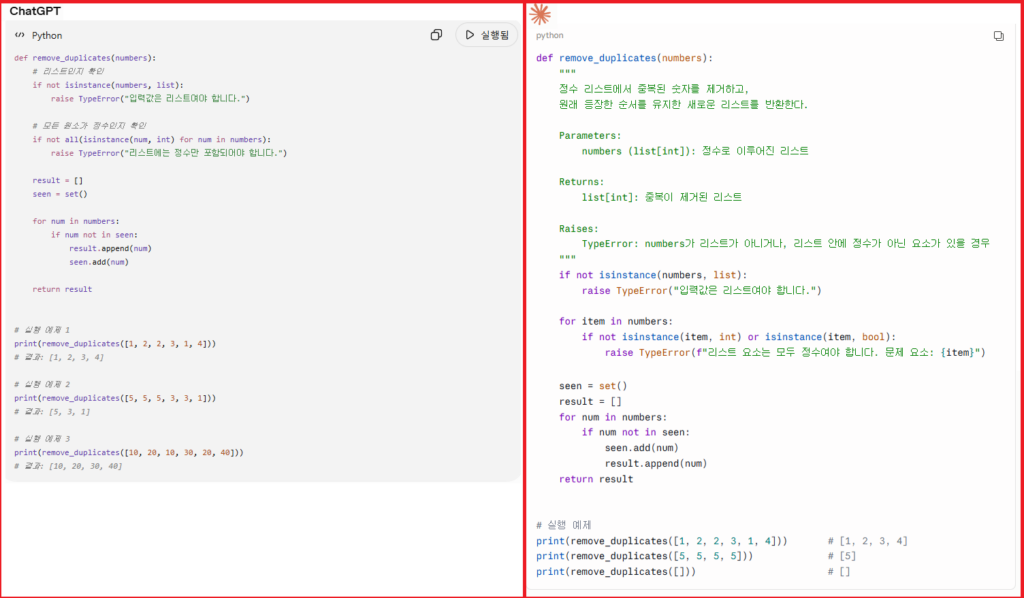
Task: Click the print(remove_duplicates([])) line
Action: point(616,572)
